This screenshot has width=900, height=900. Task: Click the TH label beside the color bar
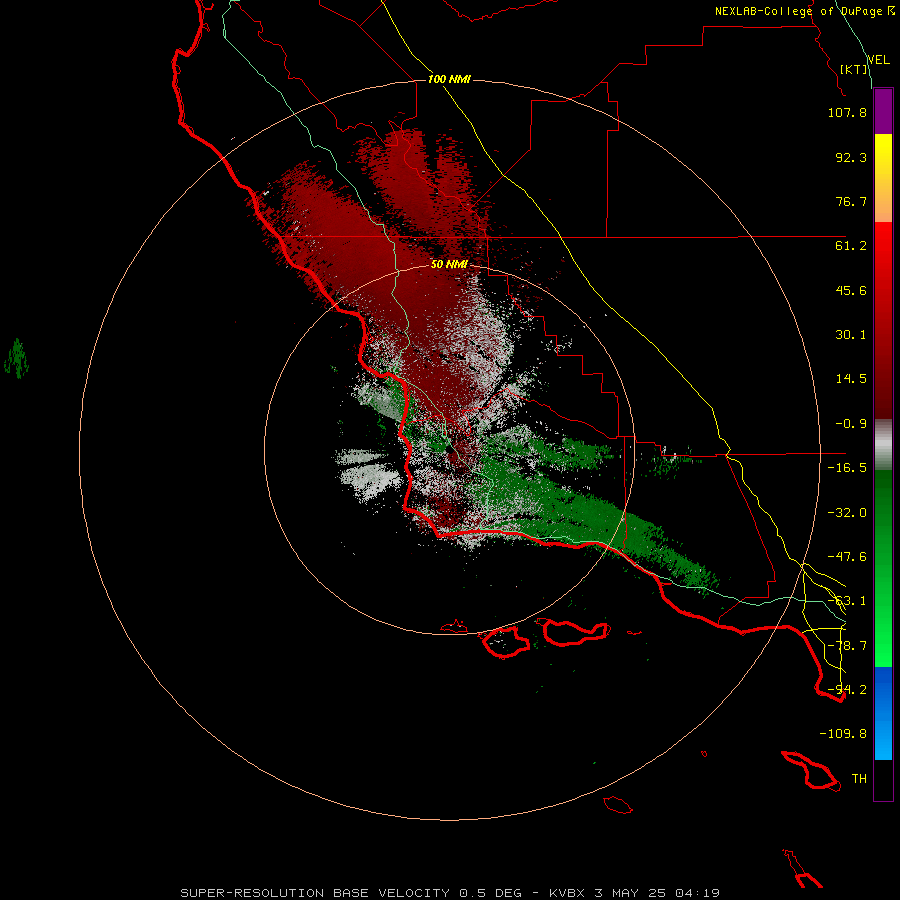859,779
